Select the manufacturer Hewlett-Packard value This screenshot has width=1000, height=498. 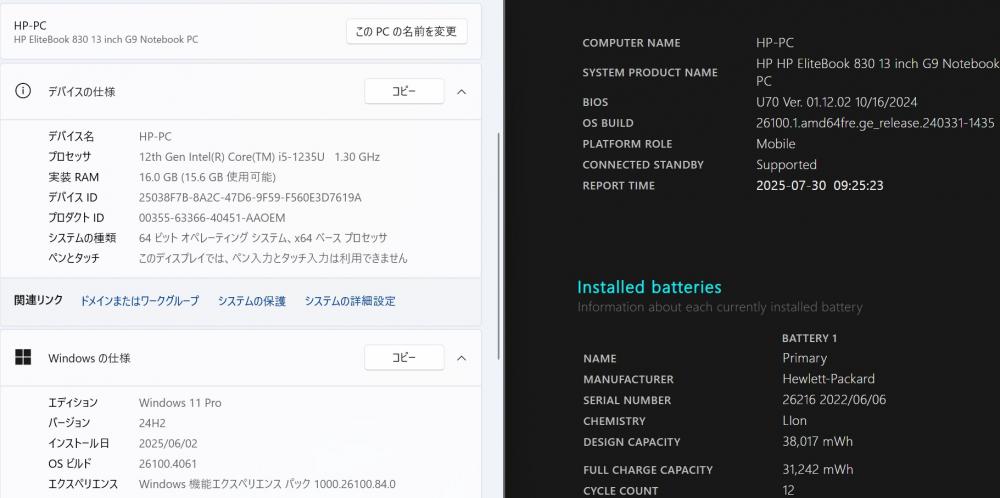pyautogui.click(x=828, y=379)
